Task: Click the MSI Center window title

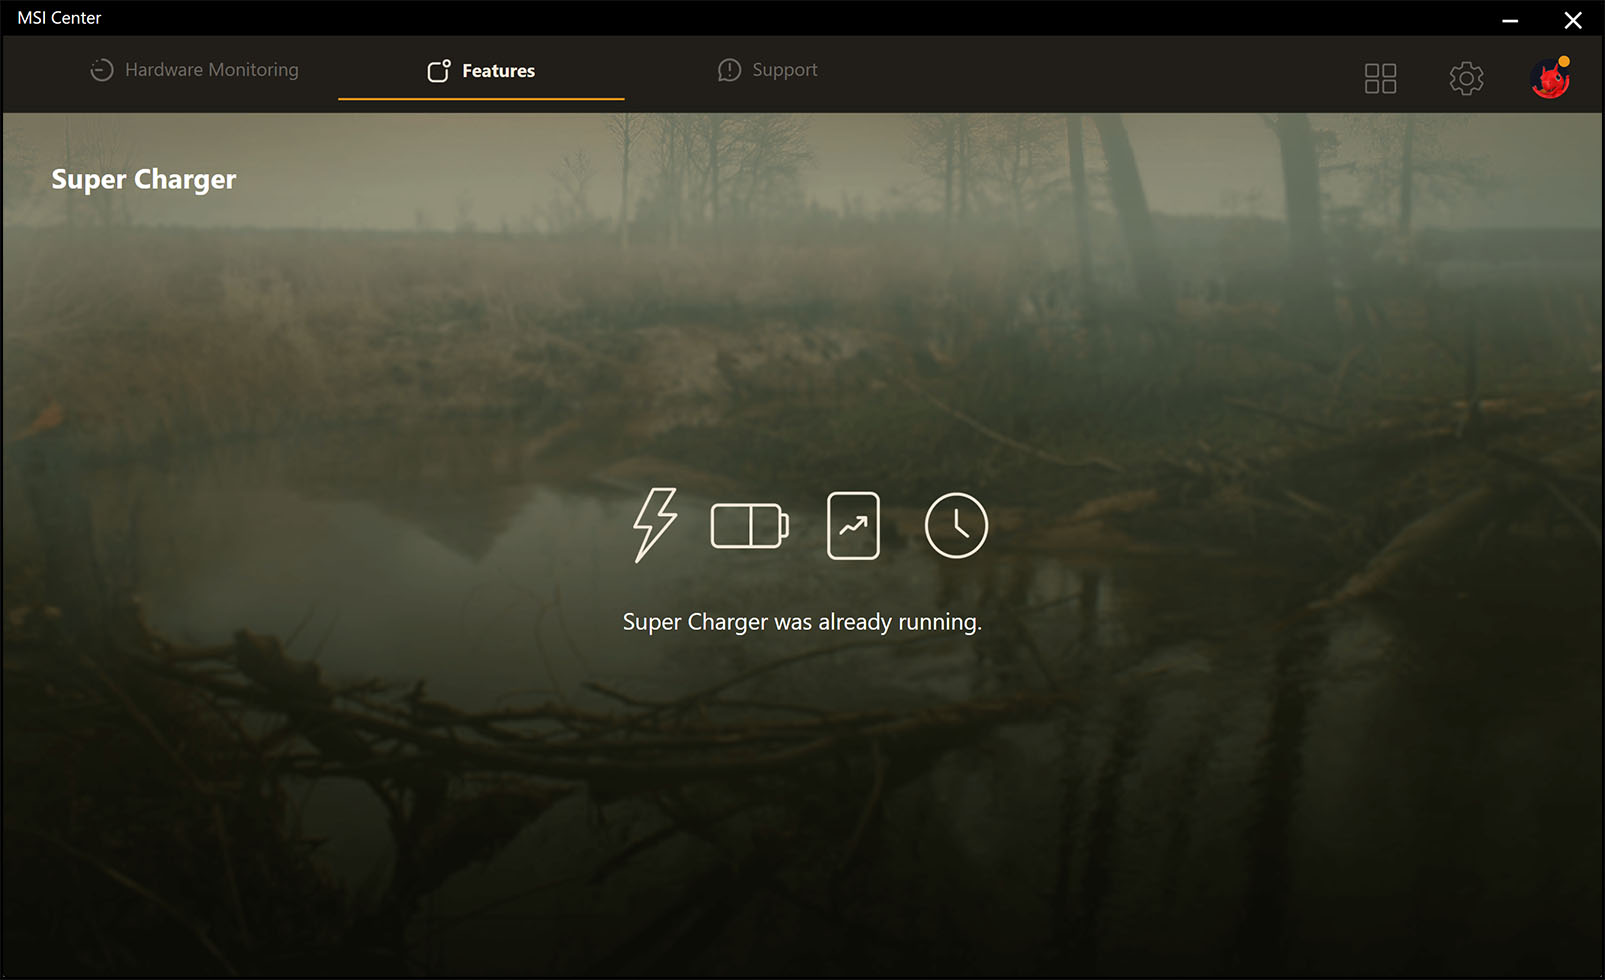Action: coord(59,18)
